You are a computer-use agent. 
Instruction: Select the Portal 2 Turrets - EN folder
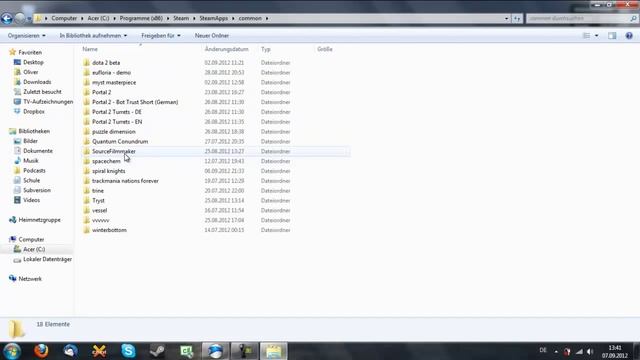tap(117, 122)
